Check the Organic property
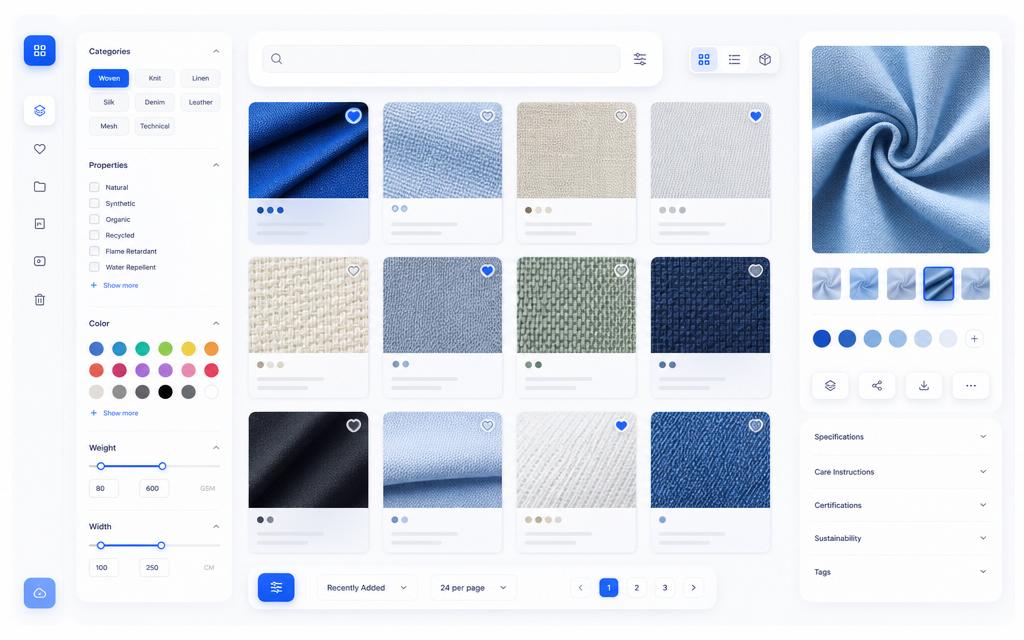Screen dimensions: 1024x640 (94, 219)
